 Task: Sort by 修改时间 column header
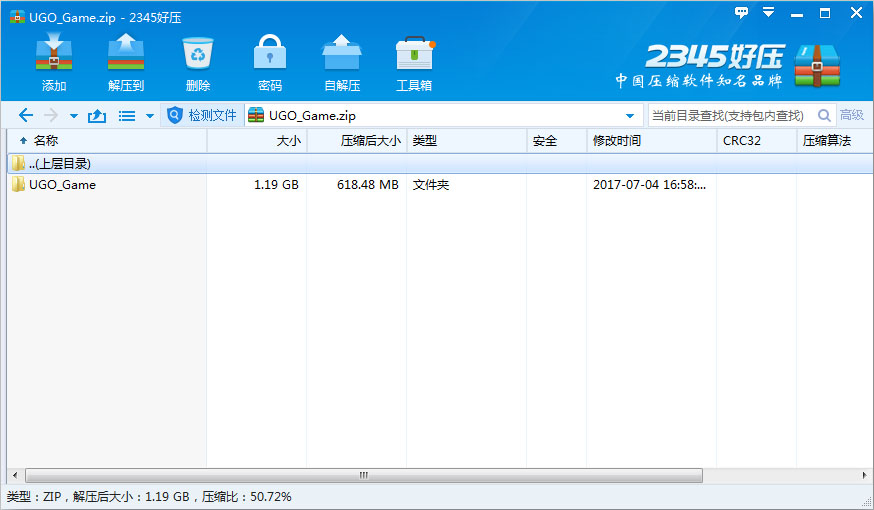click(652, 140)
